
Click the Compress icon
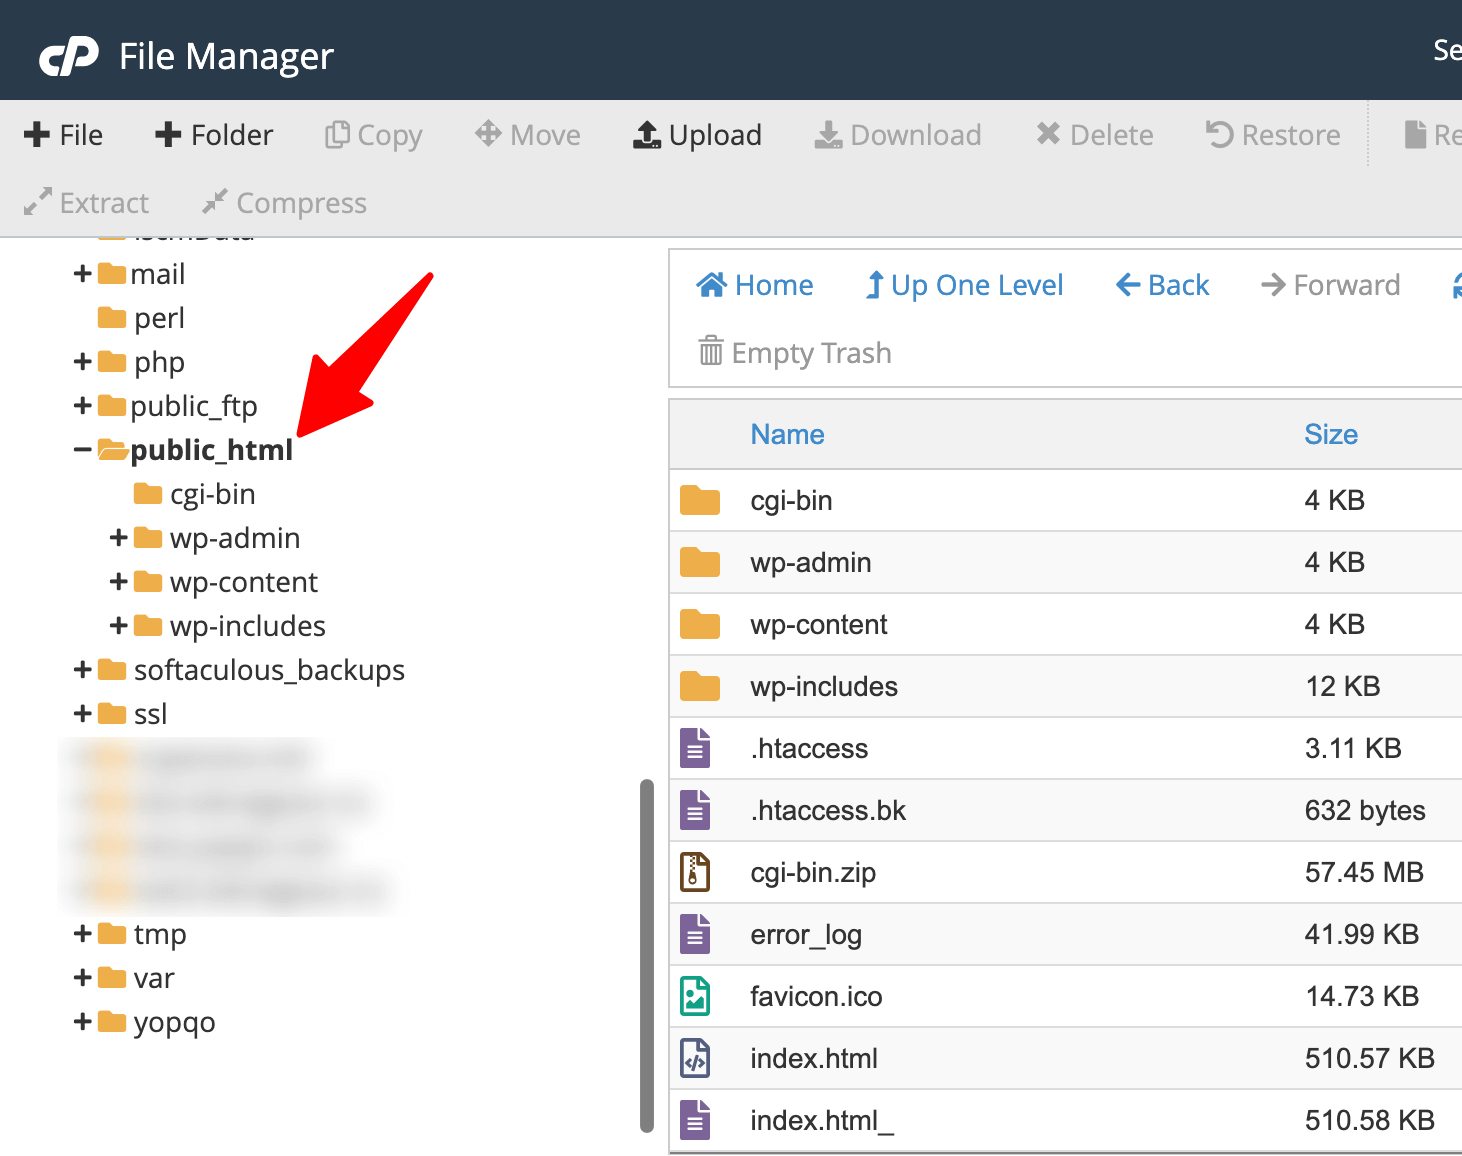pyautogui.click(x=213, y=201)
